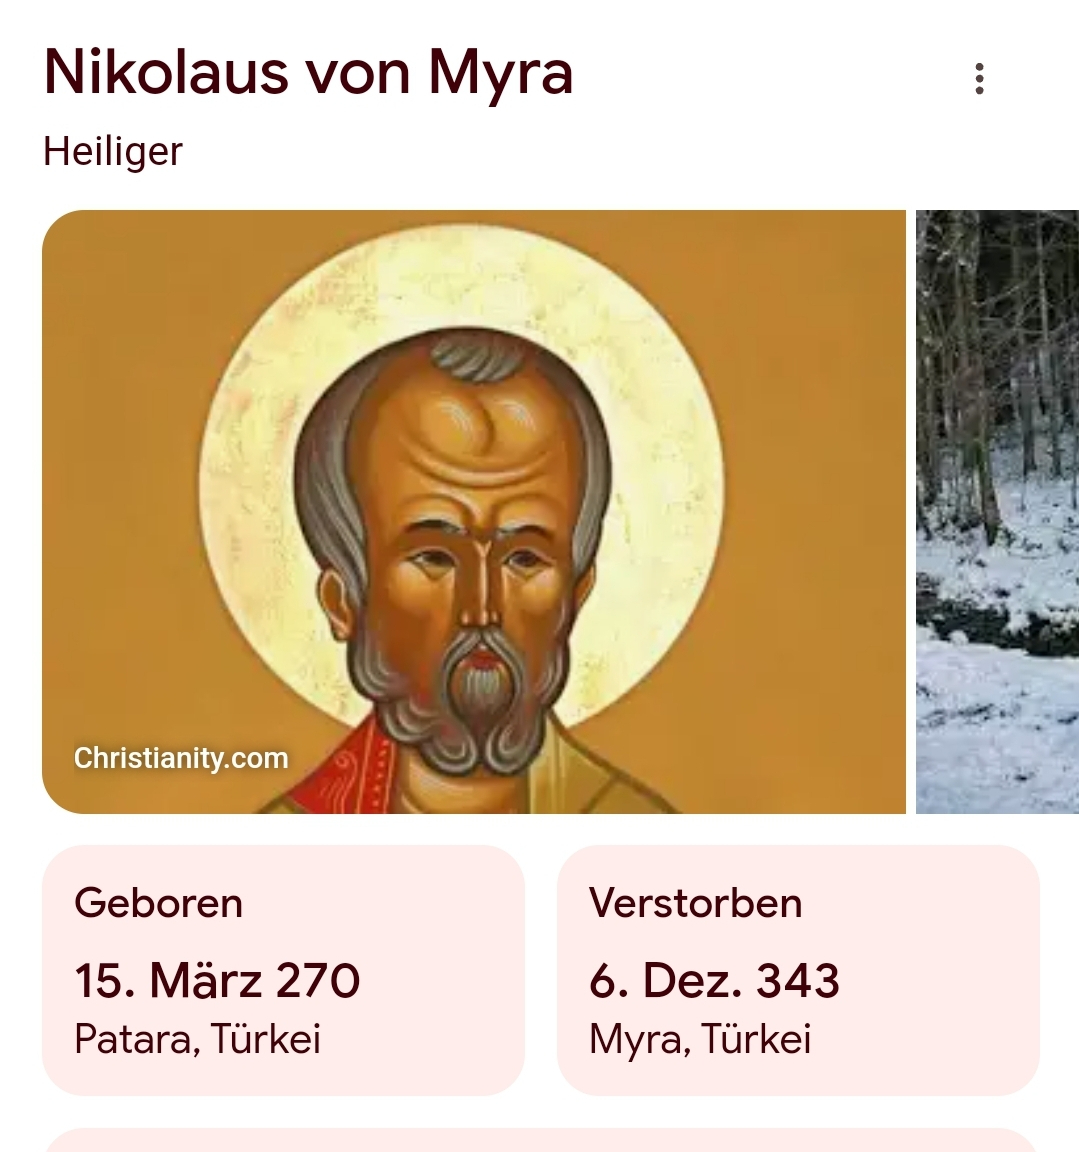Open the three-dot more options menu
1079x1152 pixels.
coord(979,79)
